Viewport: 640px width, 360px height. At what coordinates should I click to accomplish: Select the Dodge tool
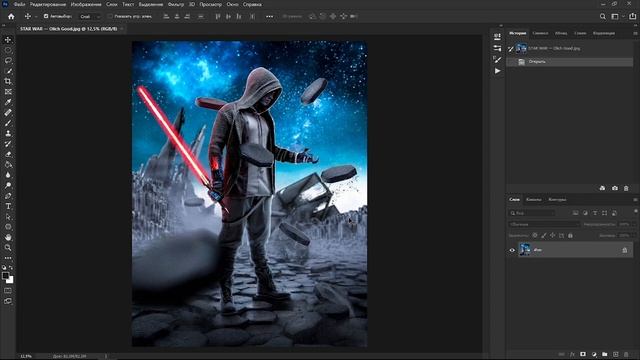coord(8,185)
